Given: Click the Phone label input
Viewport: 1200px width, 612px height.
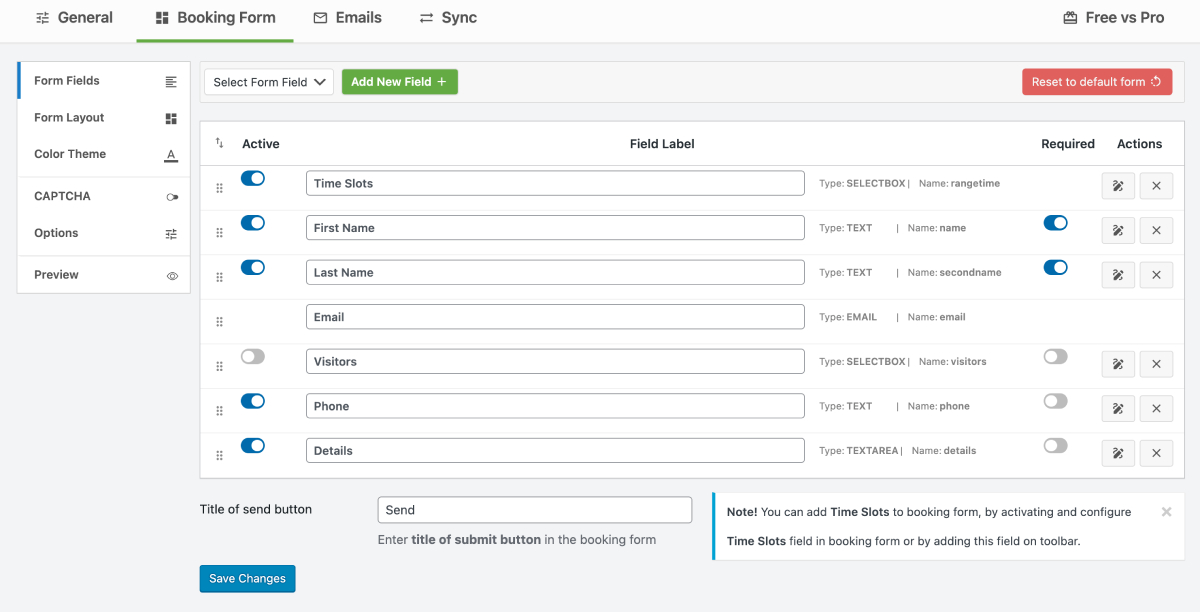Looking at the screenshot, I should 555,406.
